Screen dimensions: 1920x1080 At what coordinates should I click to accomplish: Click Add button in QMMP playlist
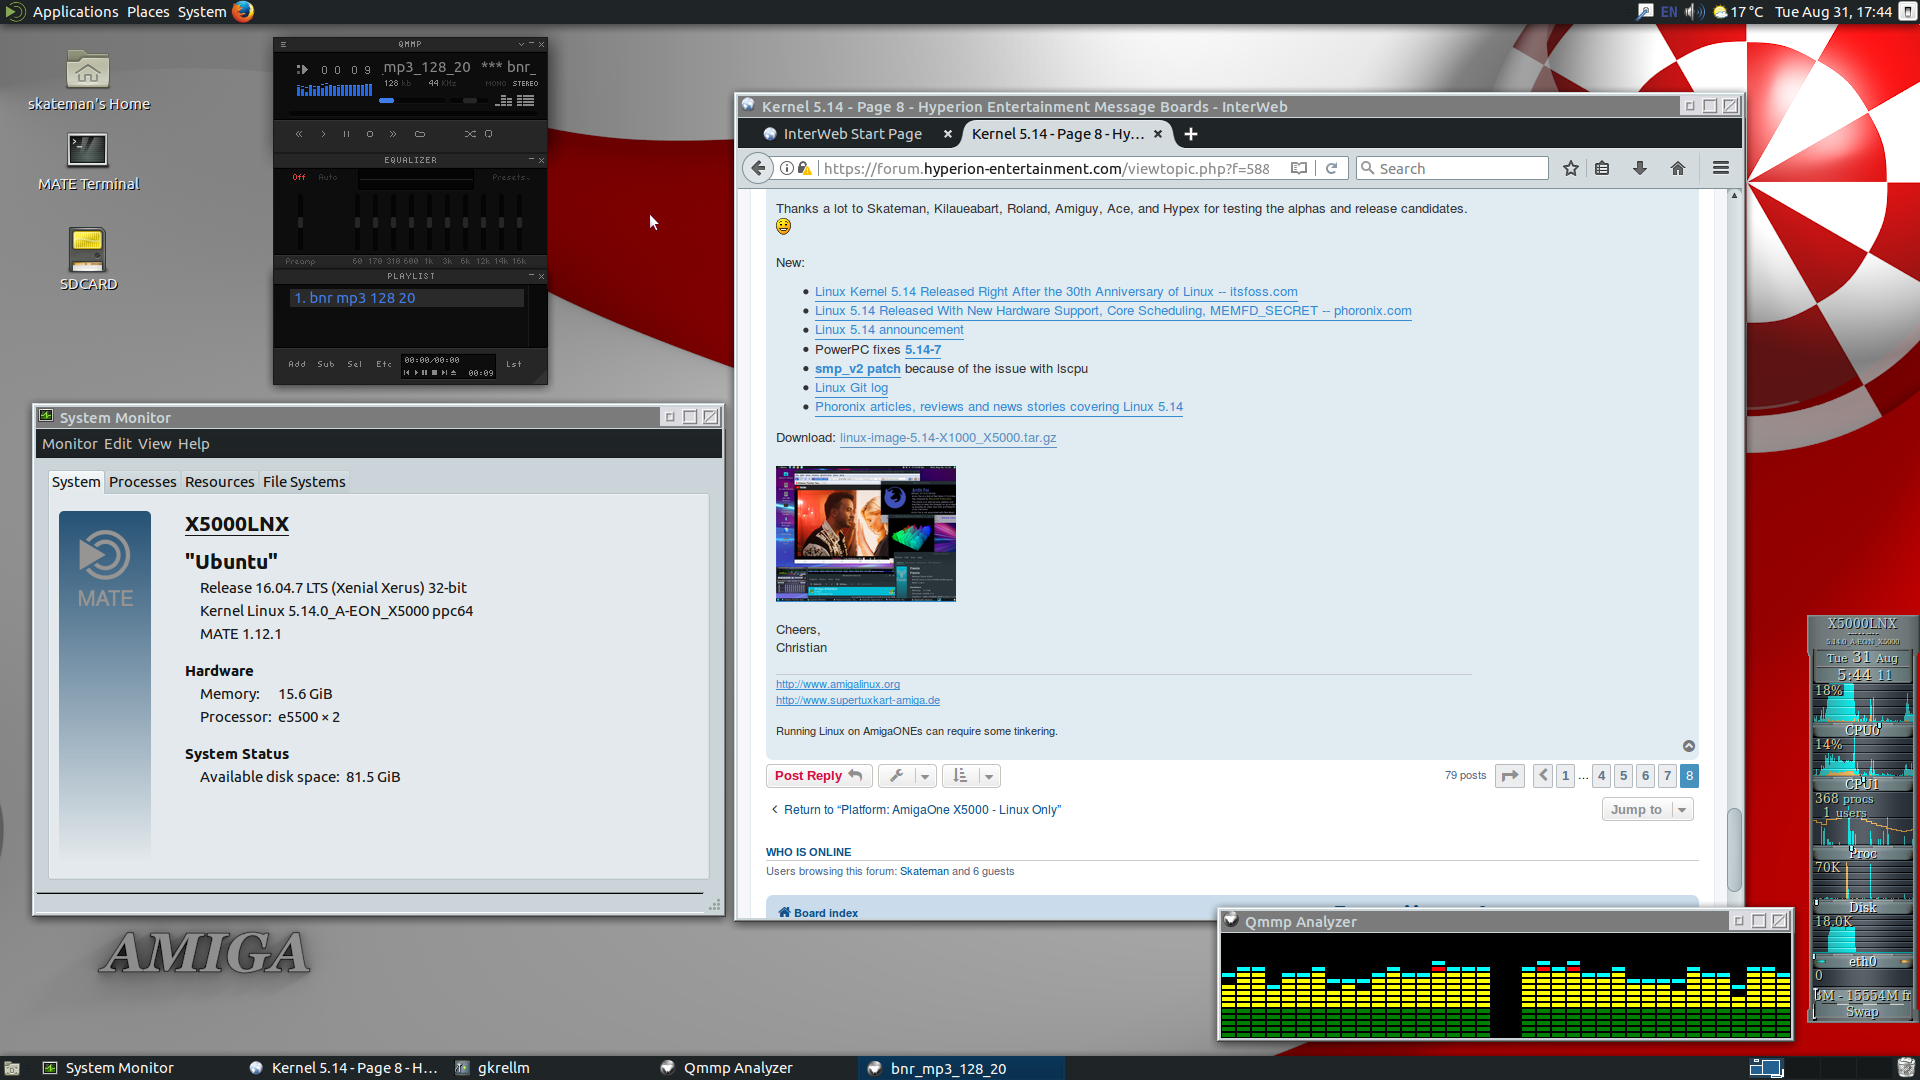(297, 364)
